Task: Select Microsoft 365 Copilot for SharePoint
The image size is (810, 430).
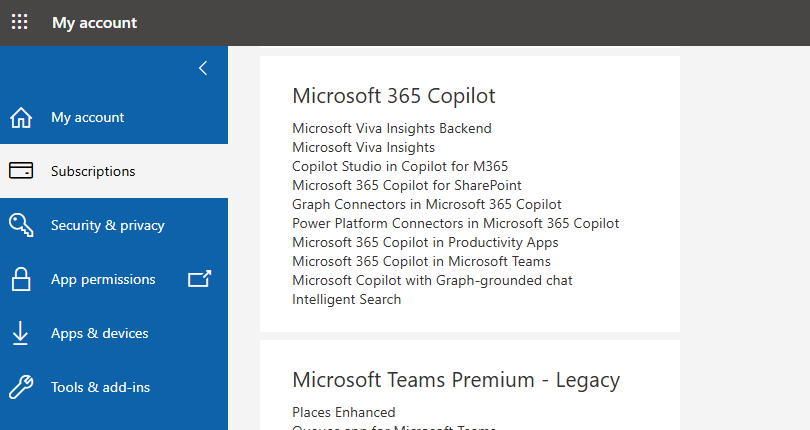Action: click(407, 185)
